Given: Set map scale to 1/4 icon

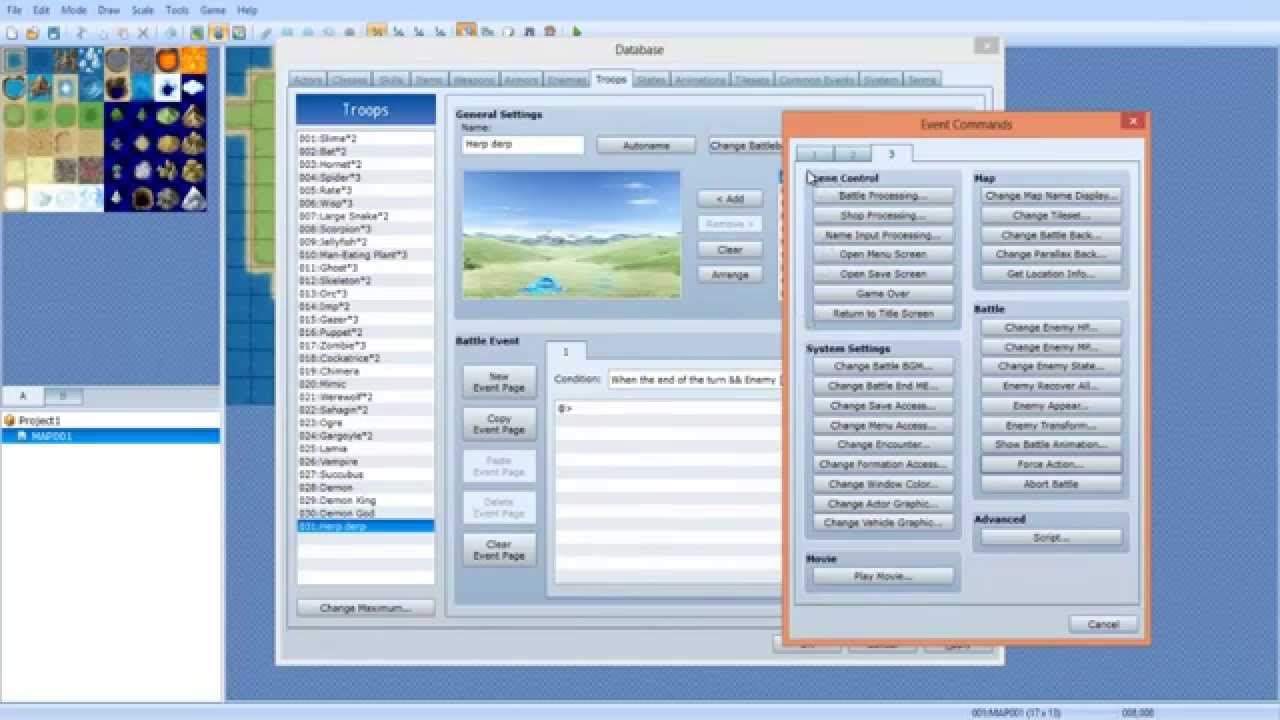Looking at the screenshot, I should 419,33.
